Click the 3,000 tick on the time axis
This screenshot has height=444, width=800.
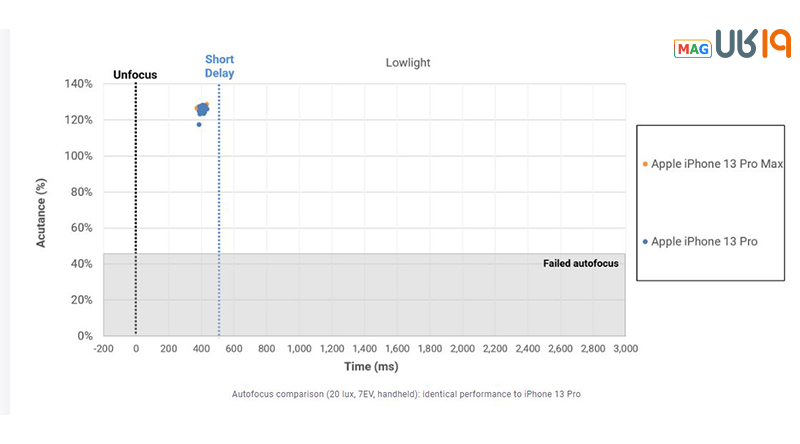point(625,348)
